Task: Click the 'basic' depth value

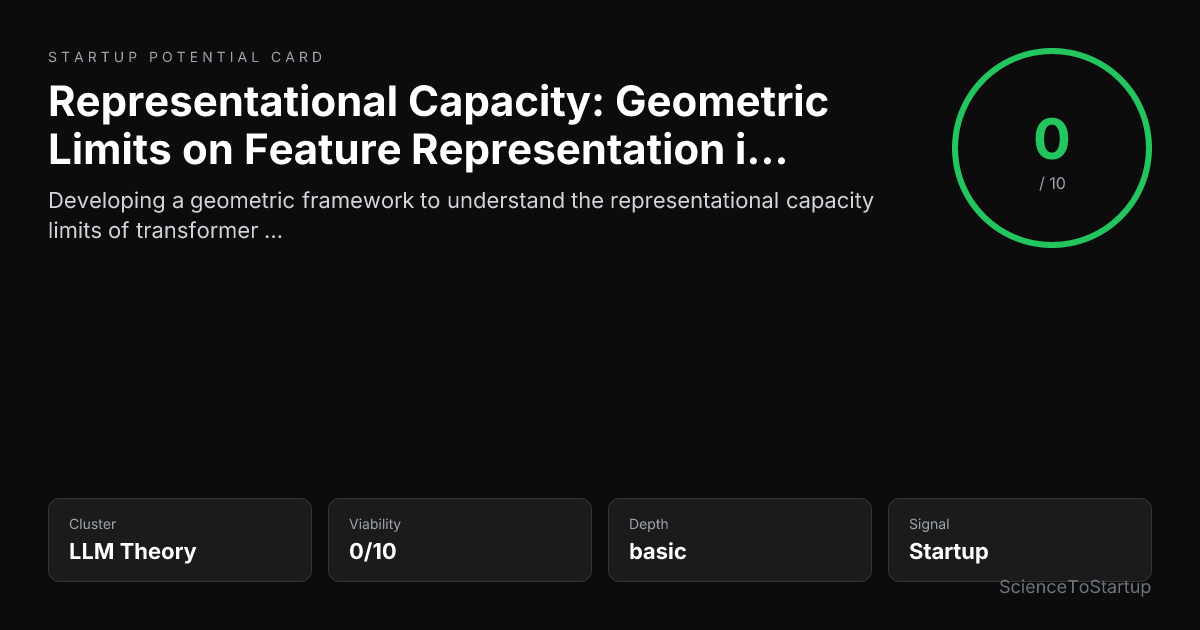Action: tap(657, 551)
